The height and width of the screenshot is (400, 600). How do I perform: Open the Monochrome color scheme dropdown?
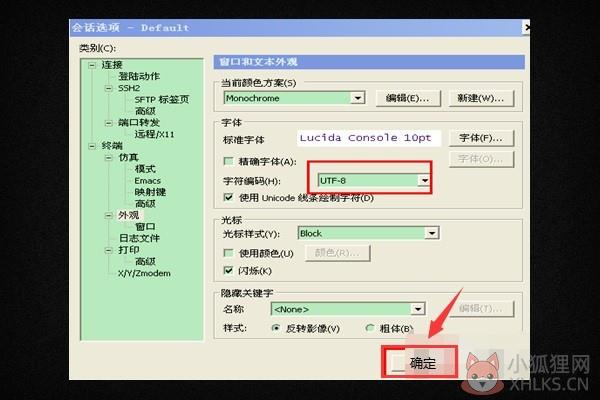pyautogui.click(x=357, y=98)
